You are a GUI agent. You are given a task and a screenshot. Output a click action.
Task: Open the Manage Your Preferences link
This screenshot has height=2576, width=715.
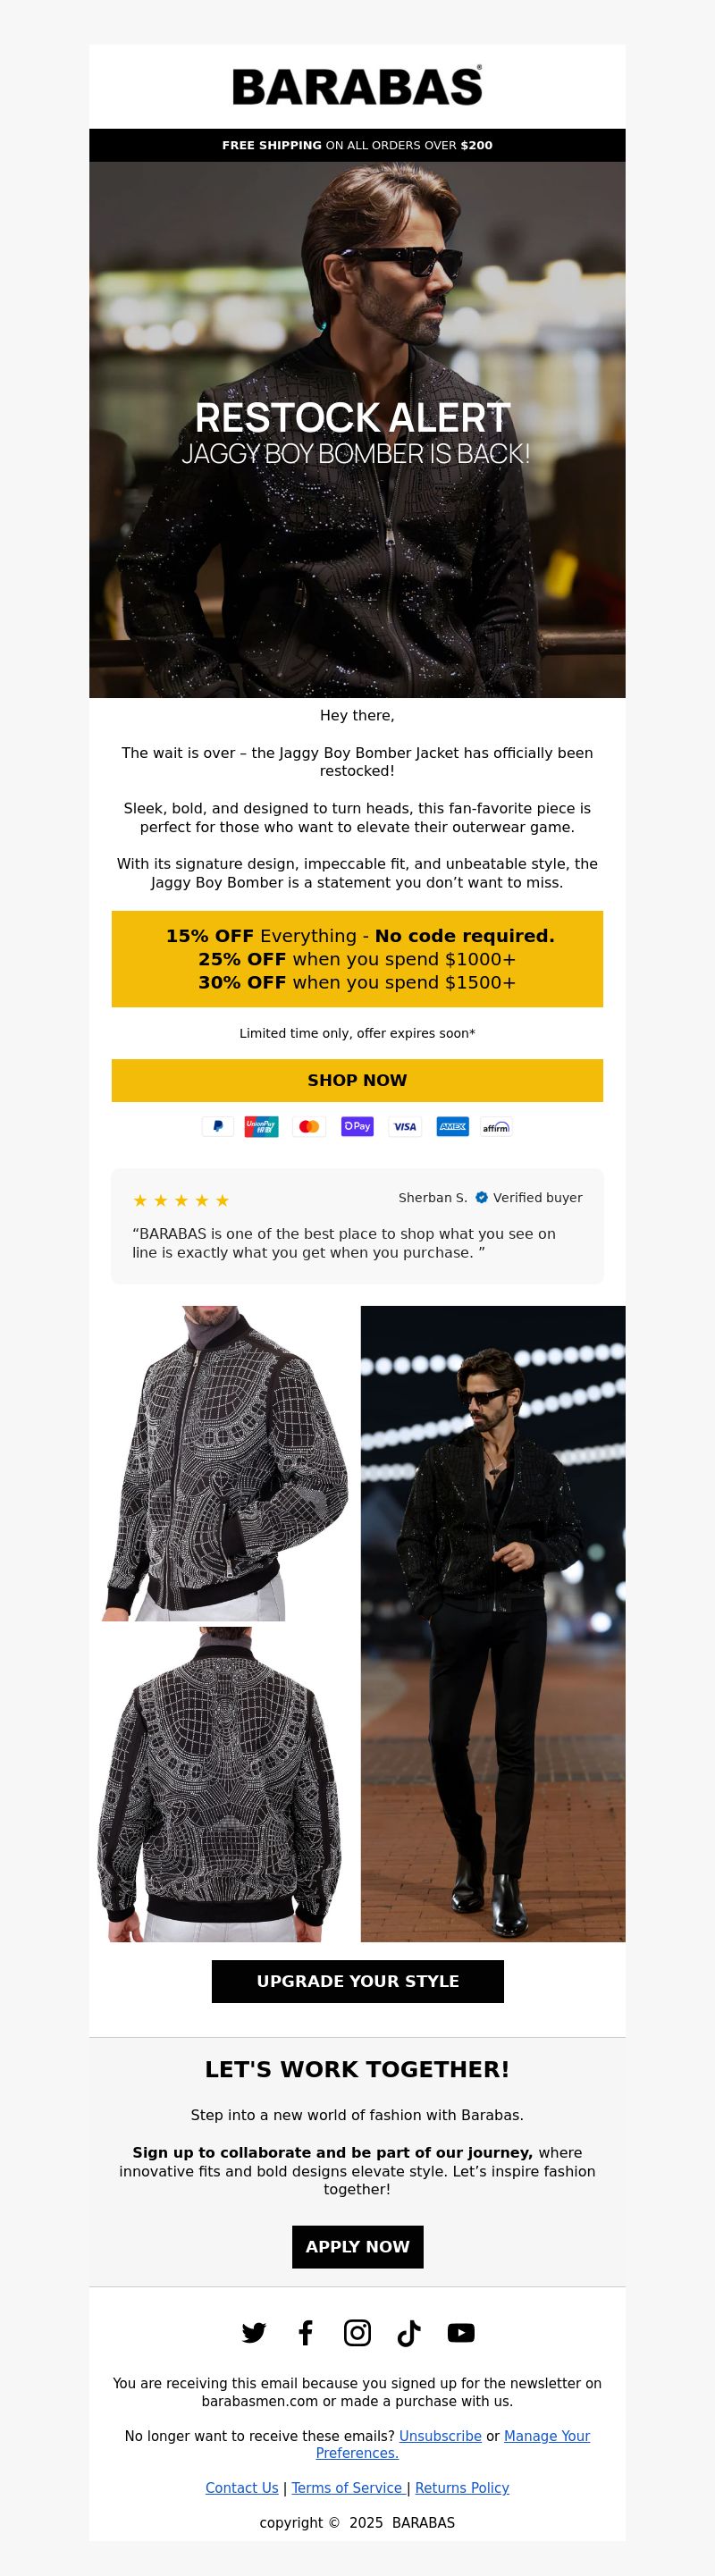(x=453, y=2444)
